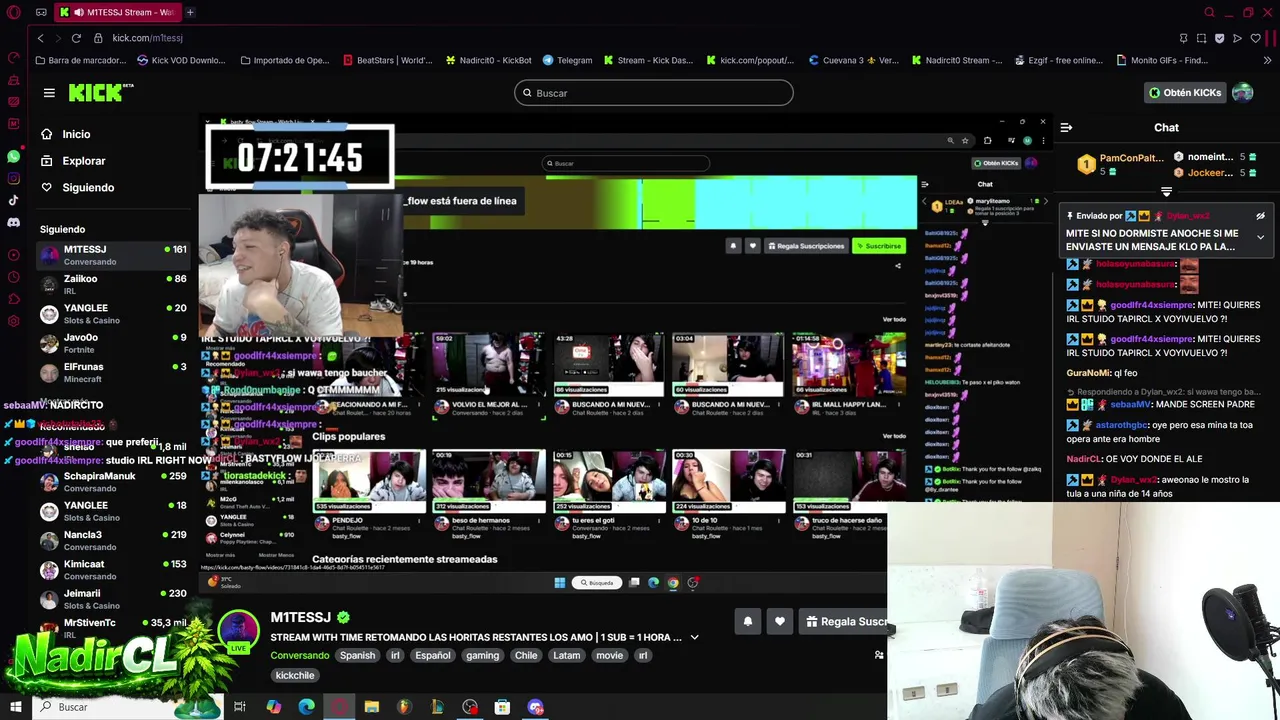View PamConPalt top gifter entry
Image resolution: width=1280 pixels, height=720 pixels.
1120,164
